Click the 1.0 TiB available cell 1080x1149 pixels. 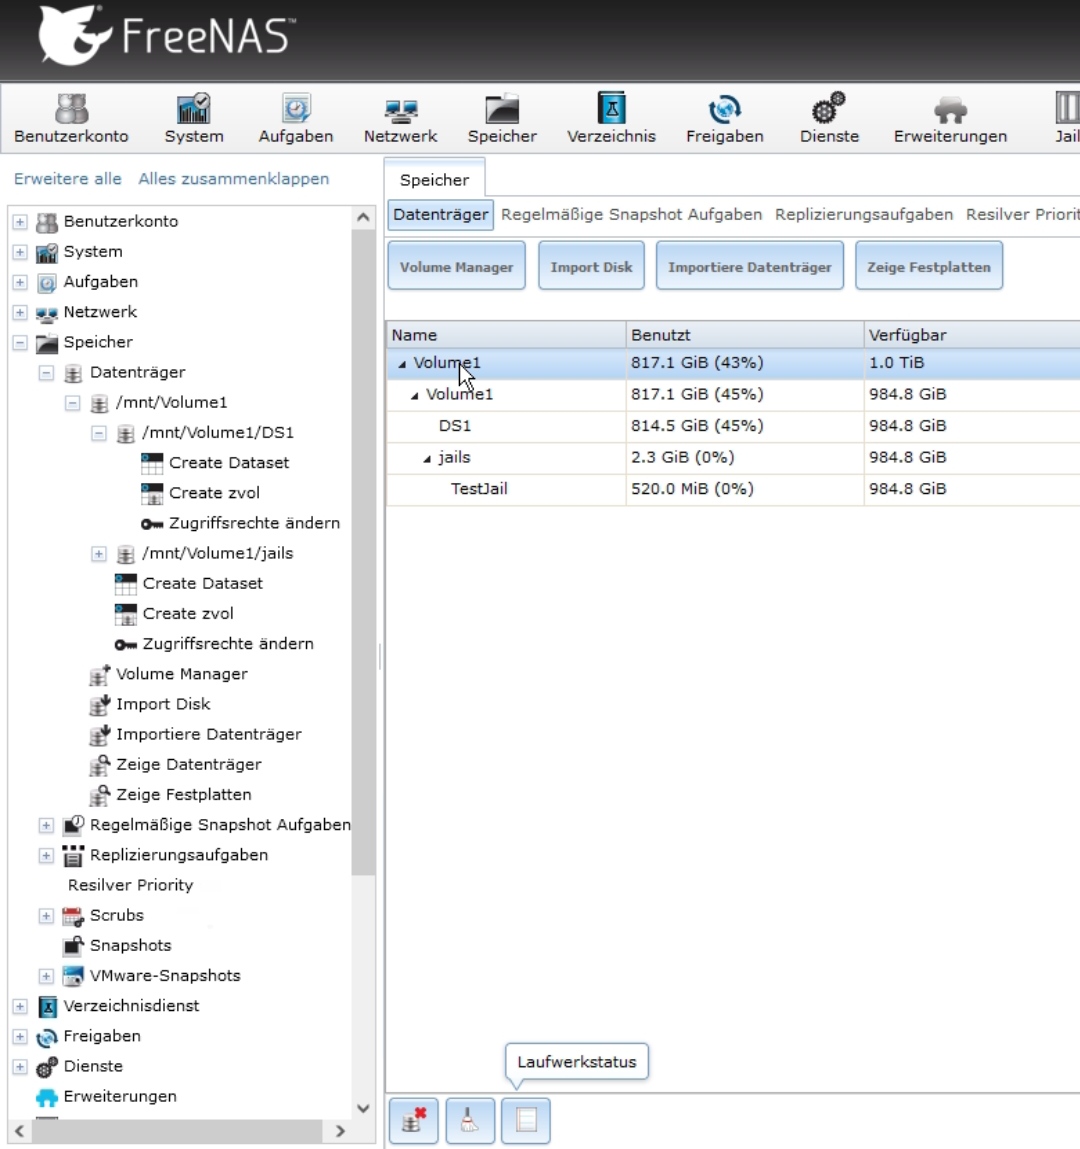coord(972,363)
